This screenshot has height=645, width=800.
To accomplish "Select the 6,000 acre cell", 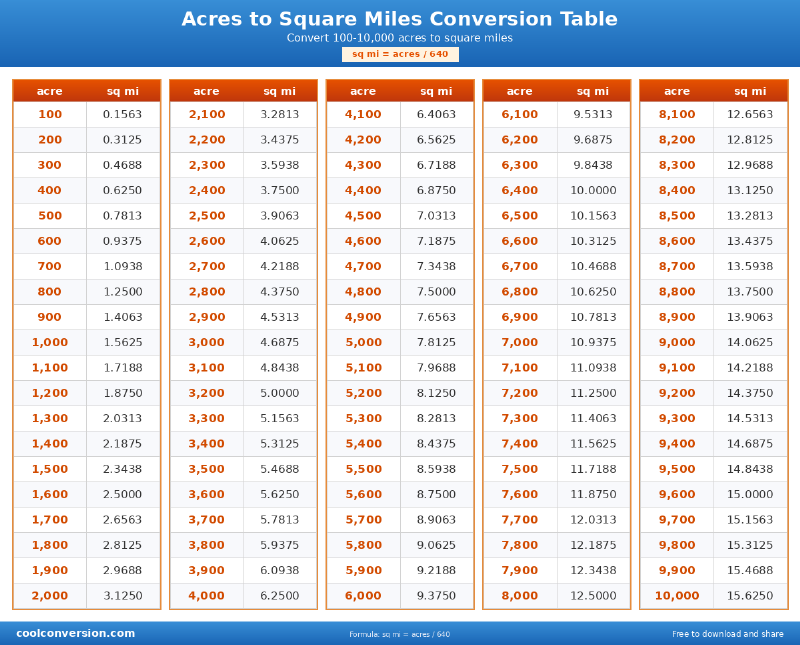I will pyautogui.click(x=363, y=596).
